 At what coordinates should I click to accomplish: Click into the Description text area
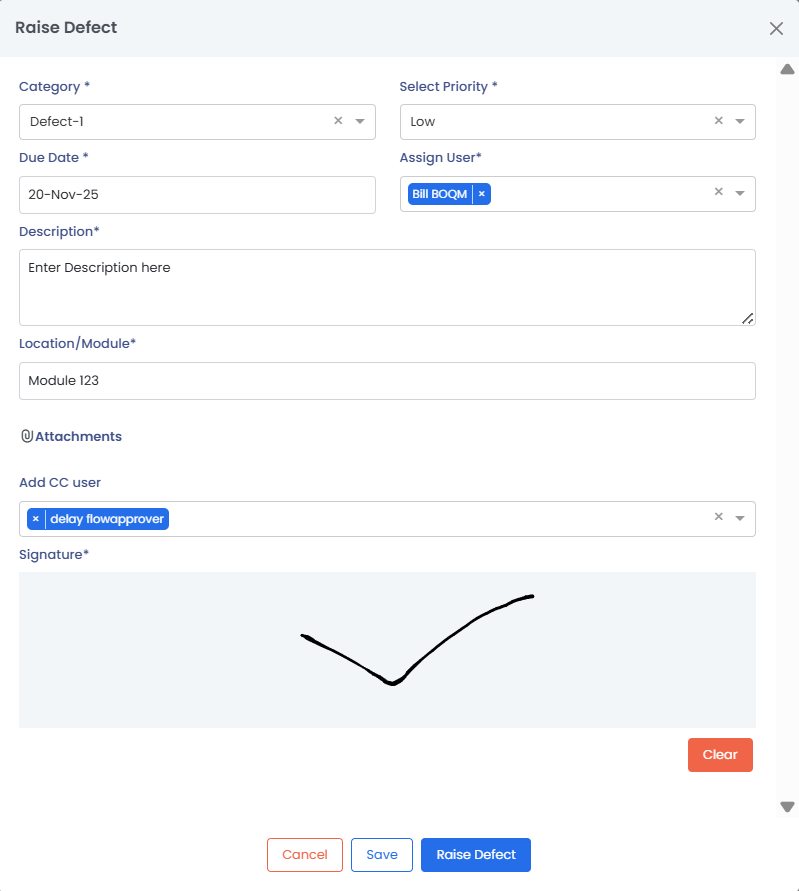[x=387, y=287]
